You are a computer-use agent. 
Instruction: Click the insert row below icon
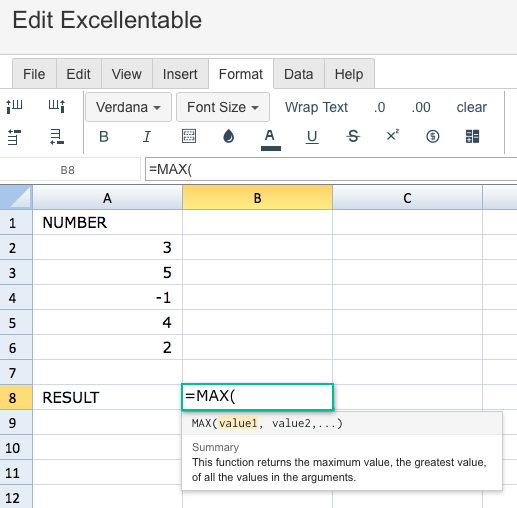(x=57, y=137)
